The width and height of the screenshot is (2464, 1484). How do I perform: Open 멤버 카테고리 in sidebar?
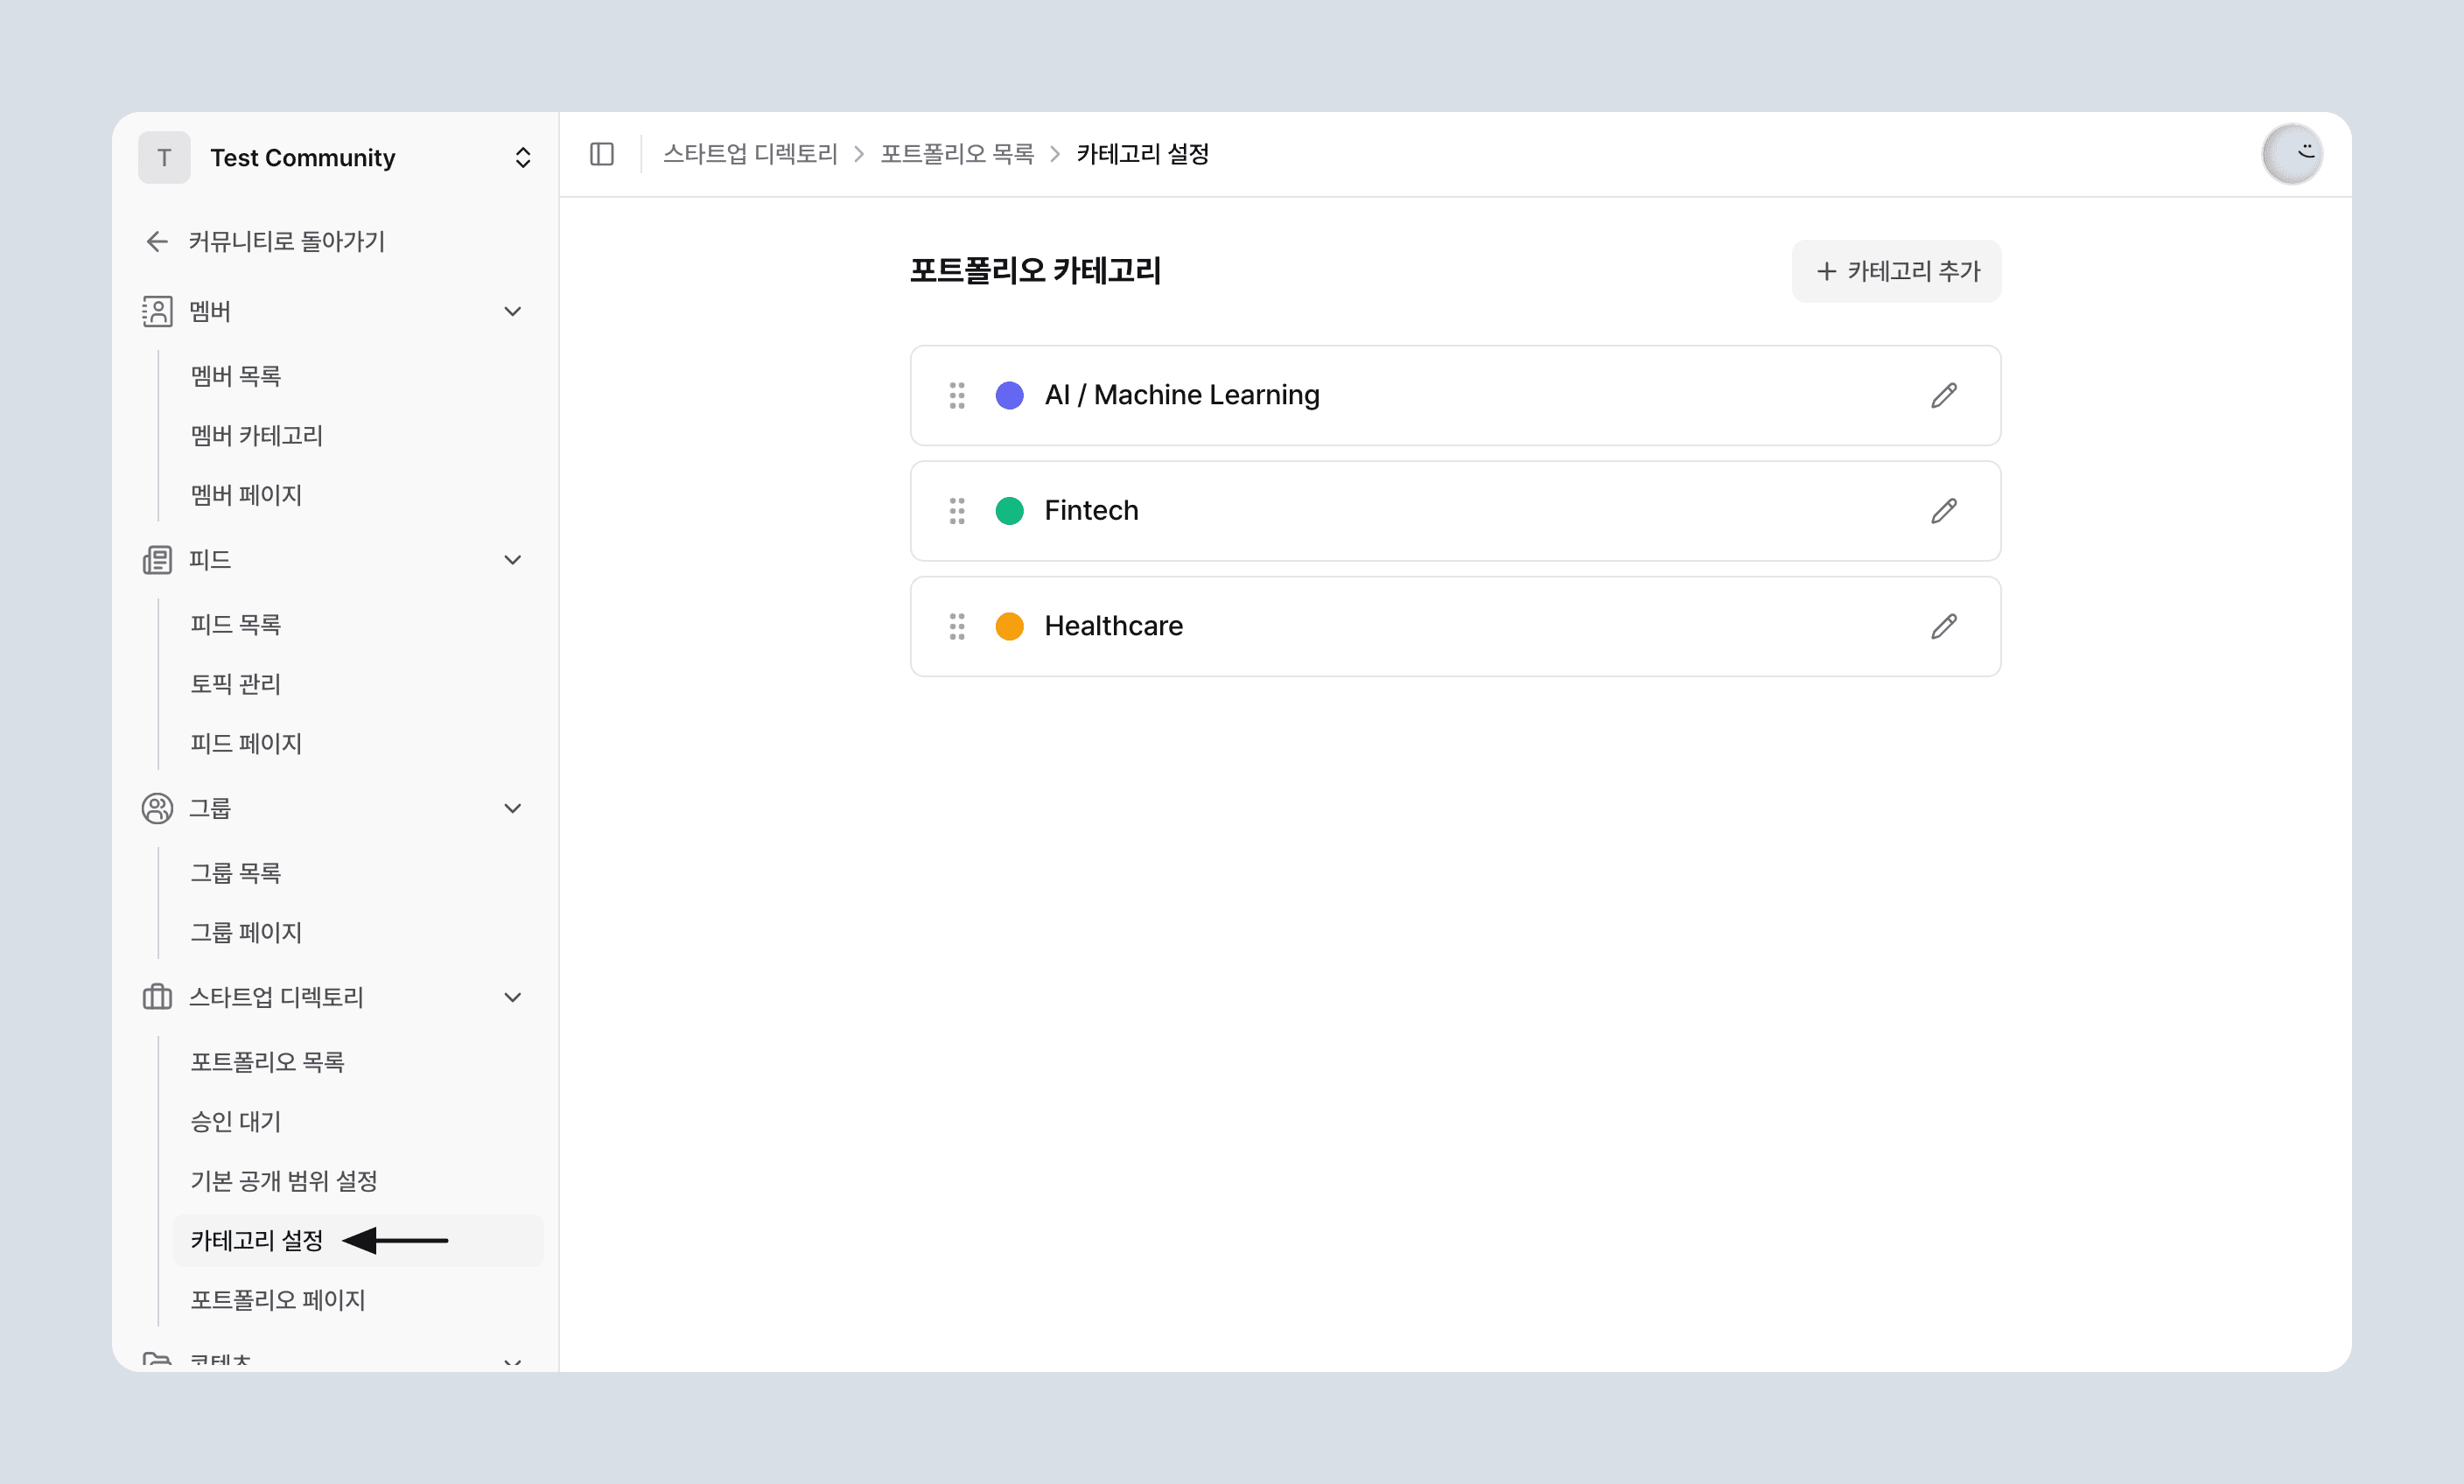coord(257,436)
